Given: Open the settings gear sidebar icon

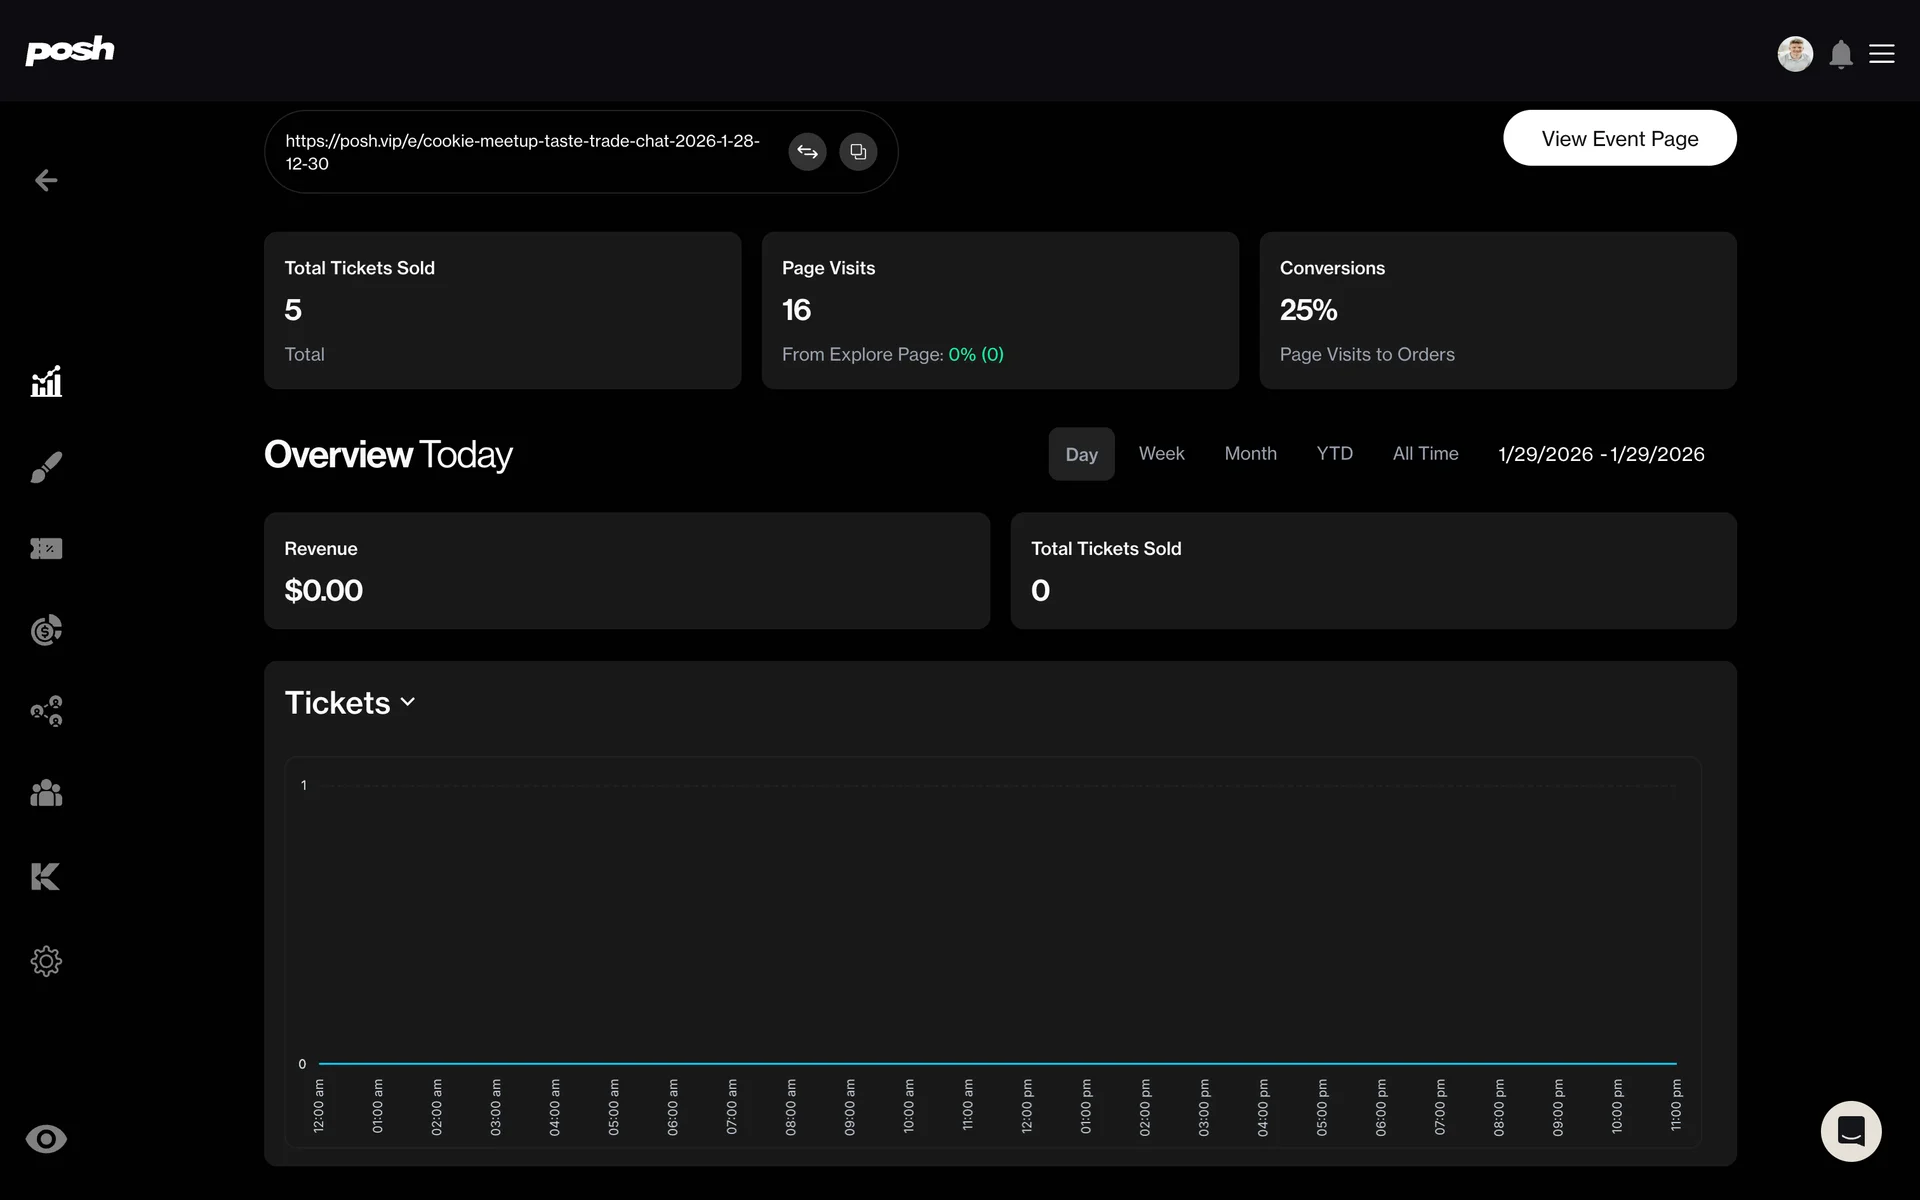Looking at the screenshot, I should [x=46, y=961].
